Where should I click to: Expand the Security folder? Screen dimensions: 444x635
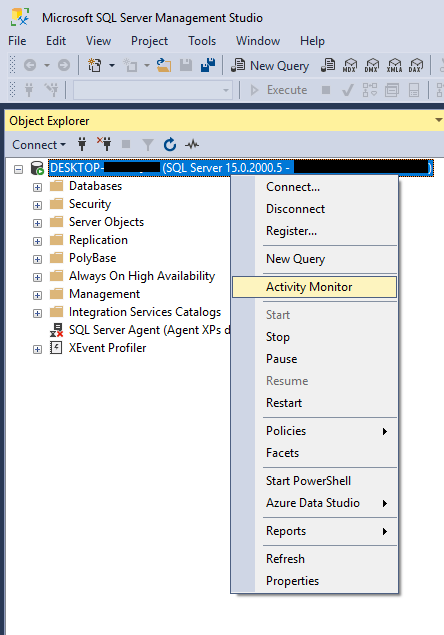point(37,205)
